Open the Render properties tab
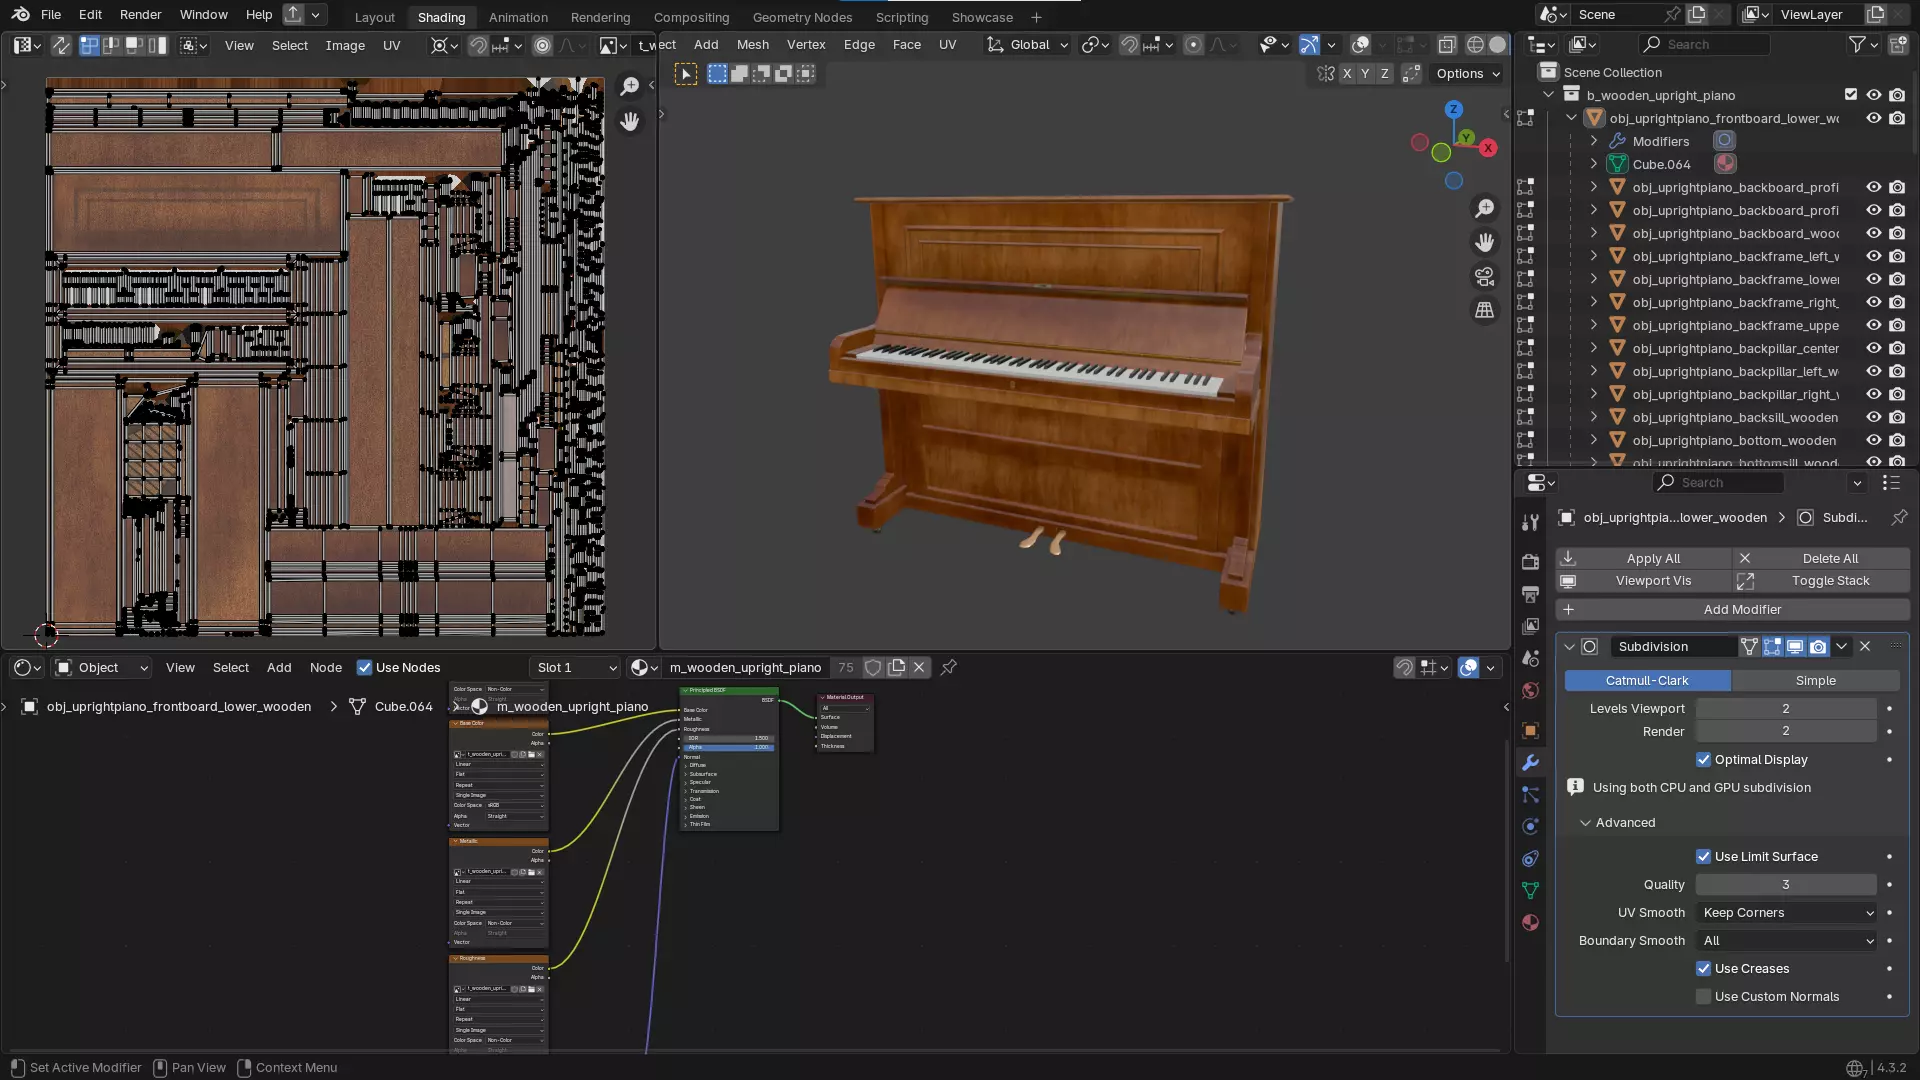Image resolution: width=1920 pixels, height=1080 pixels. [1530, 562]
